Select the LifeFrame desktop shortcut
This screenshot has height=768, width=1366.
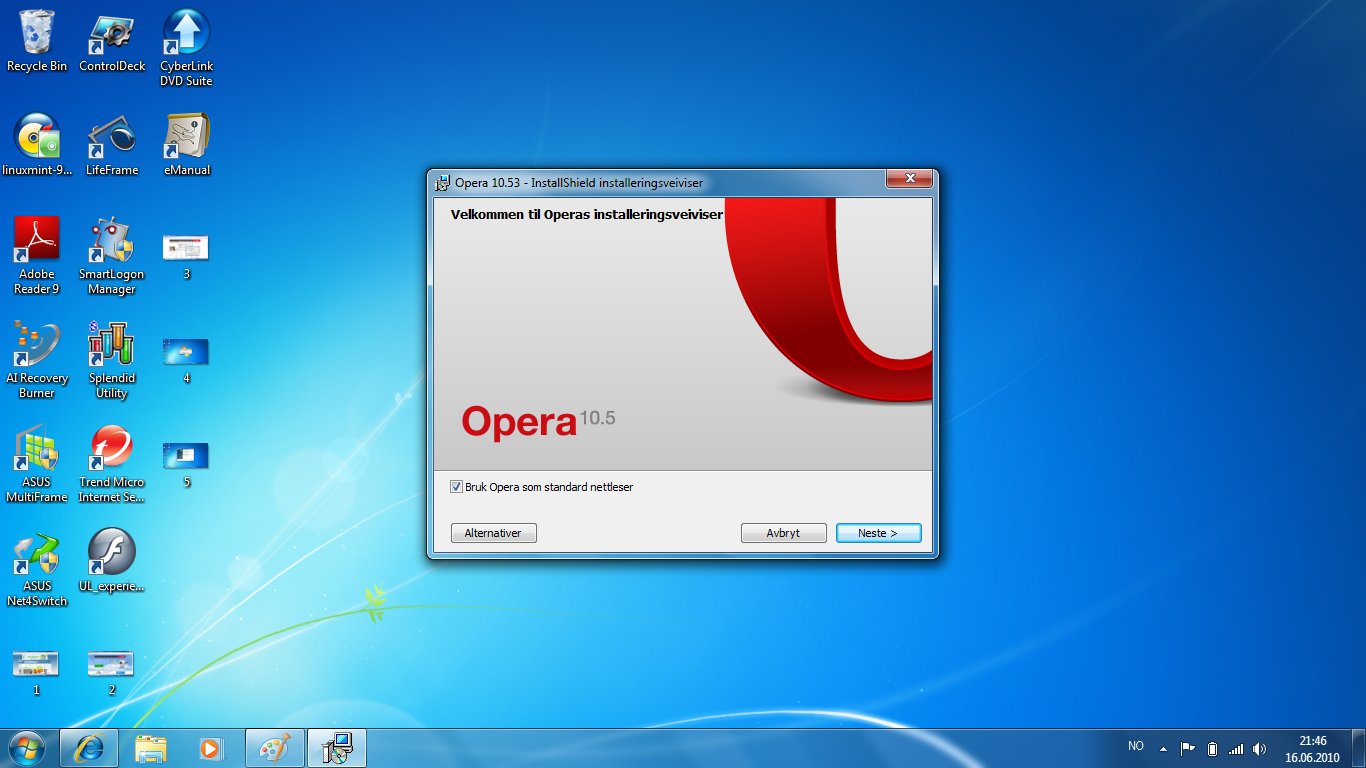pyautogui.click(x=112, y=145)
